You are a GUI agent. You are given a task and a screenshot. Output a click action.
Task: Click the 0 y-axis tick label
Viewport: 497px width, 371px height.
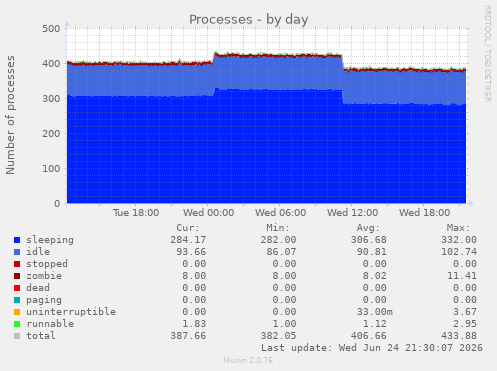click(57, 204)
